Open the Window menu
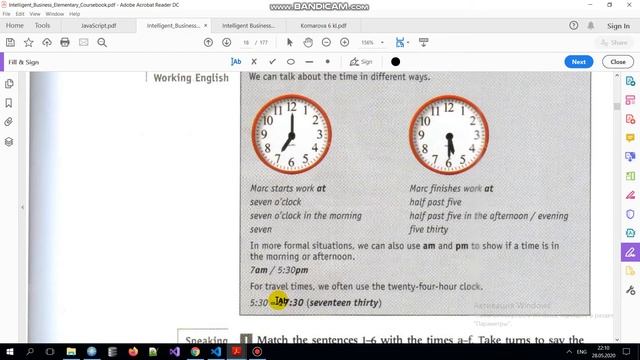The height and width of the screenshot is (360, 640). 55,14
